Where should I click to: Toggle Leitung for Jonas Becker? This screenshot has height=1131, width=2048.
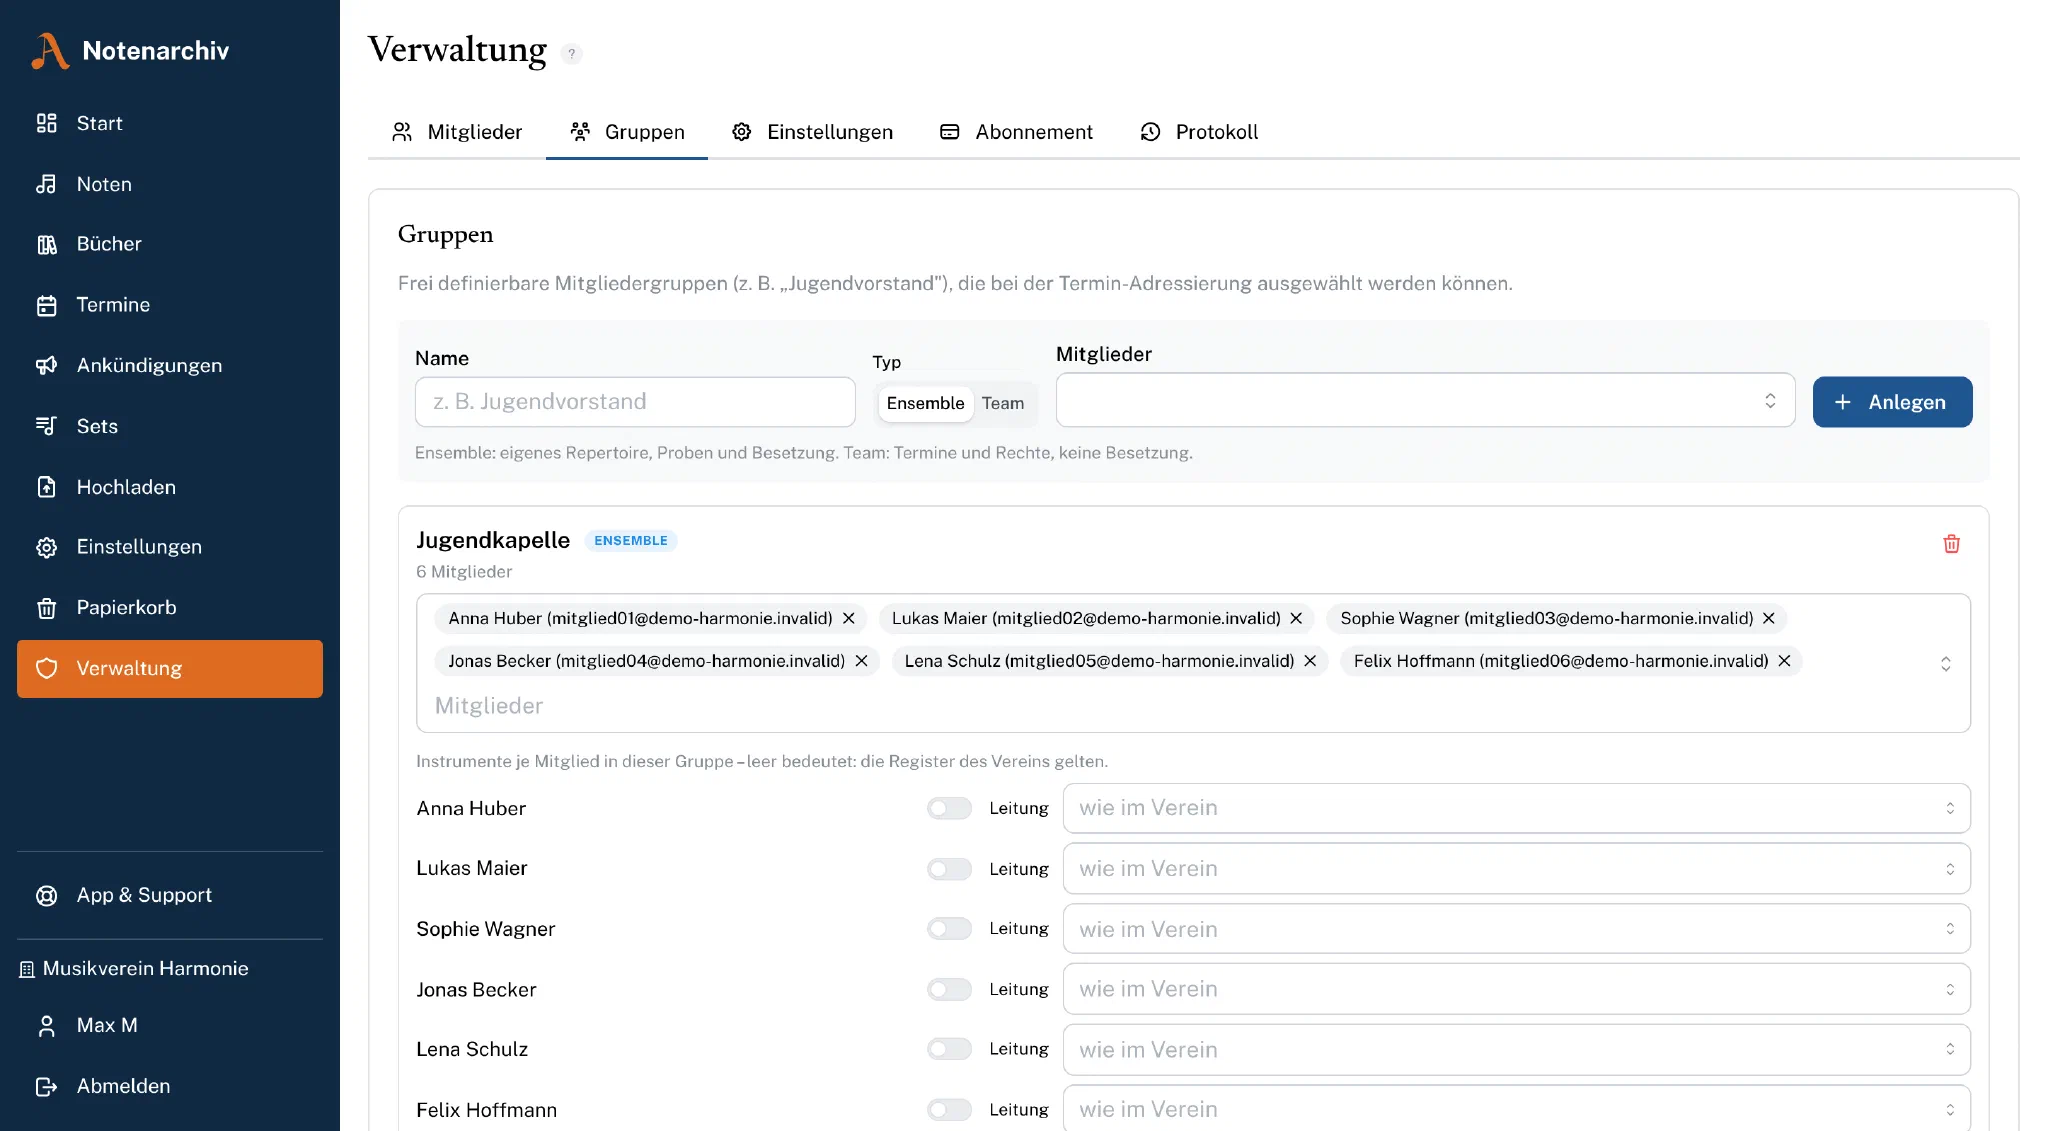coord(949,989)
